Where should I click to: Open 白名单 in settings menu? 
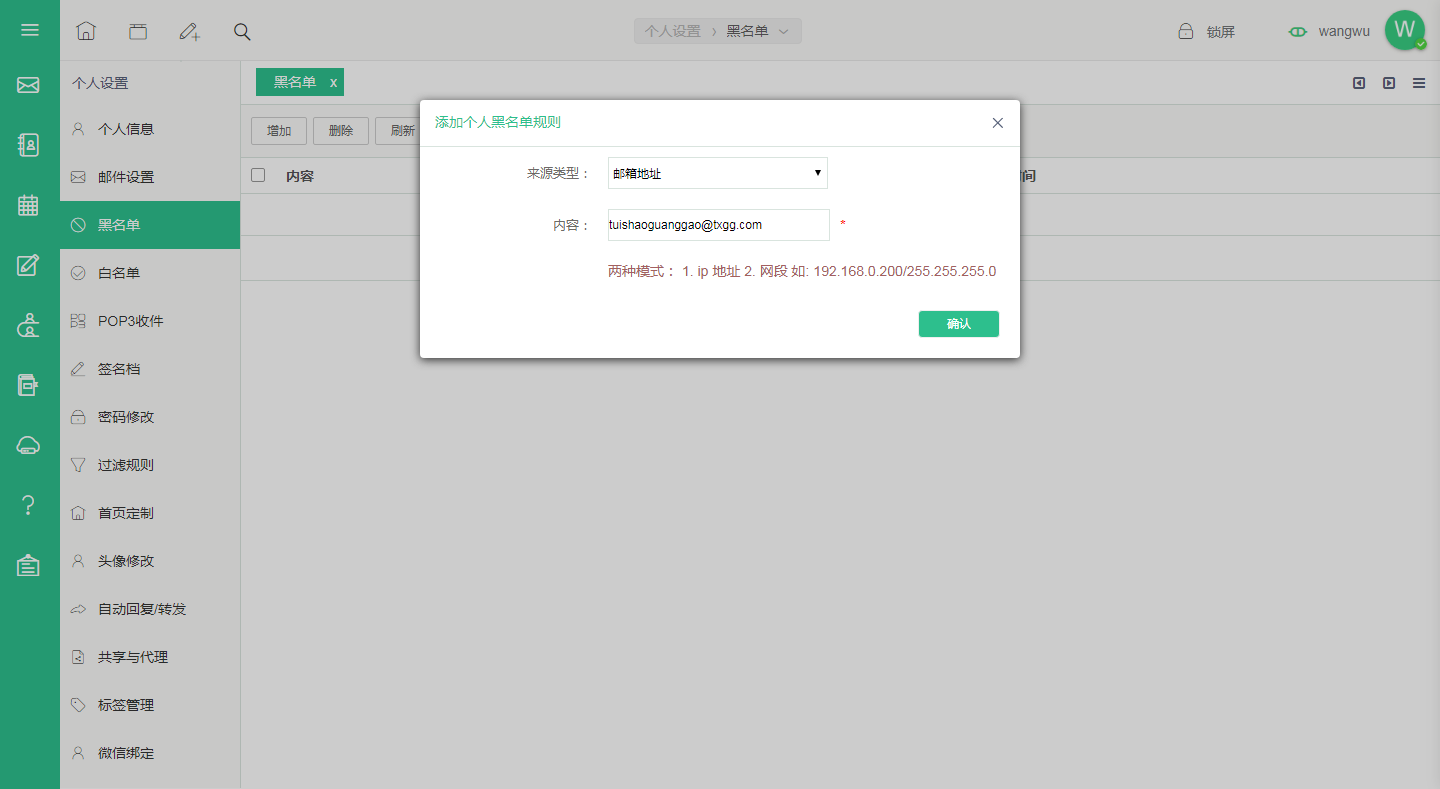tap(150, 273)
